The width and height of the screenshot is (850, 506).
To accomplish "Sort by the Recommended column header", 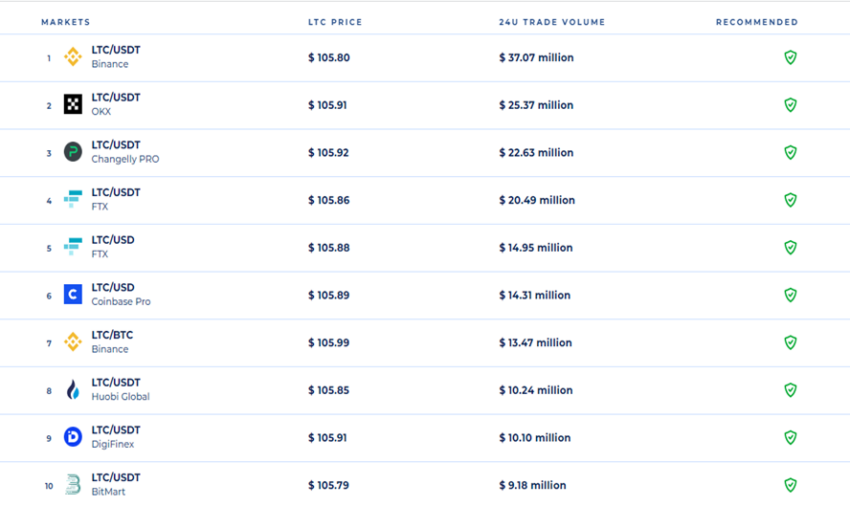I will click(757, 22).
